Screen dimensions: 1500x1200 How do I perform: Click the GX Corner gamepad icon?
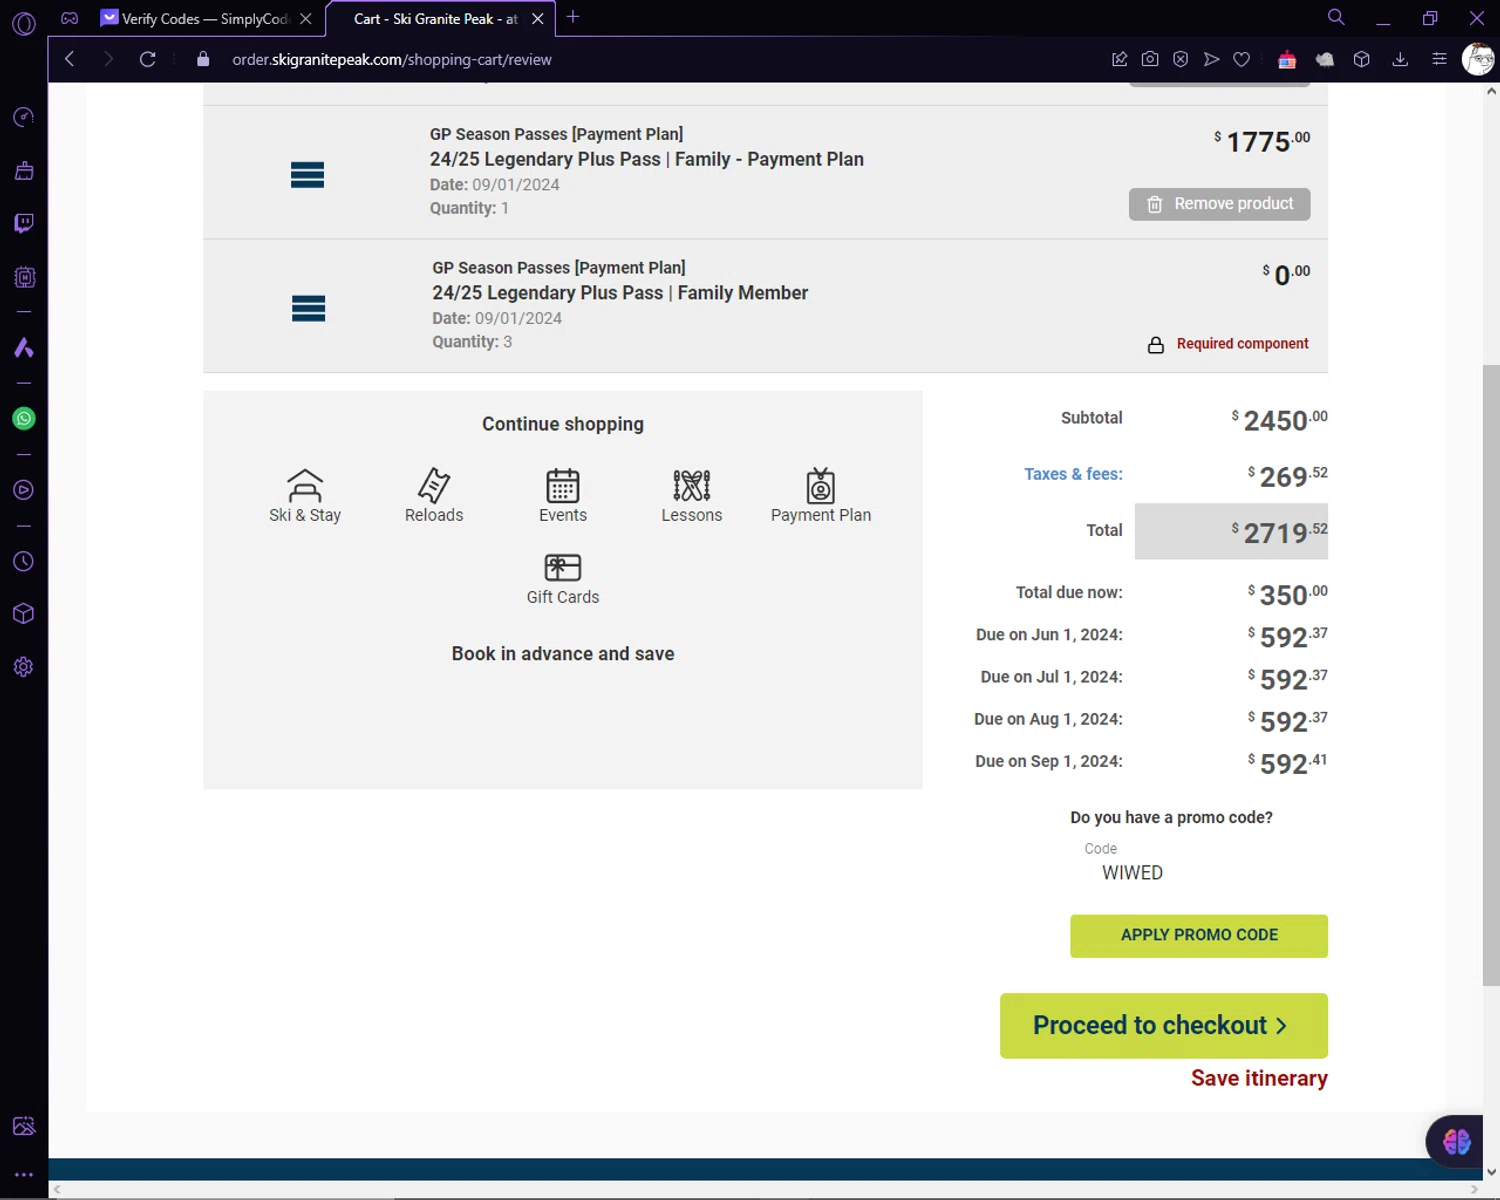[70, 18]
